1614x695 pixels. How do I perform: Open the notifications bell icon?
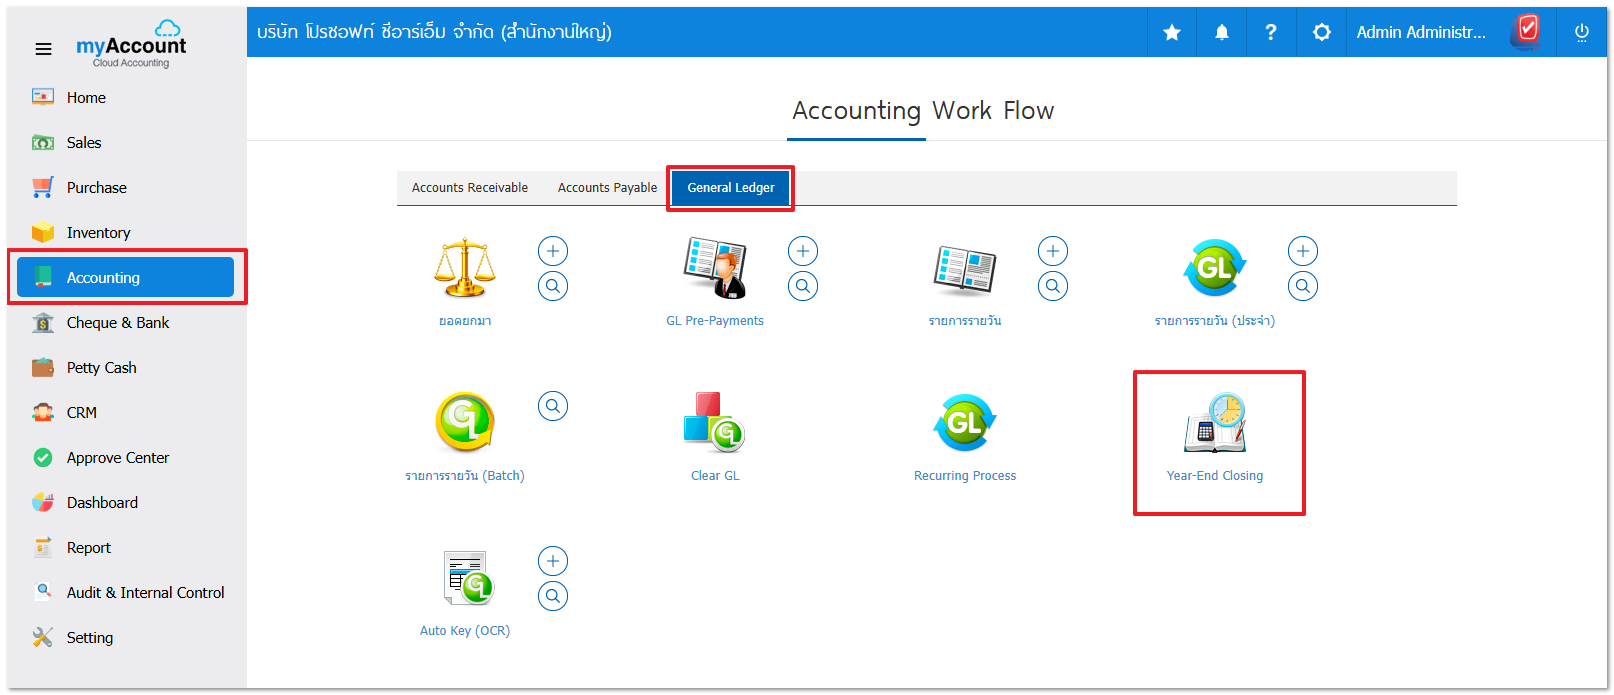pyautogui.click(x=1221, y=33)
